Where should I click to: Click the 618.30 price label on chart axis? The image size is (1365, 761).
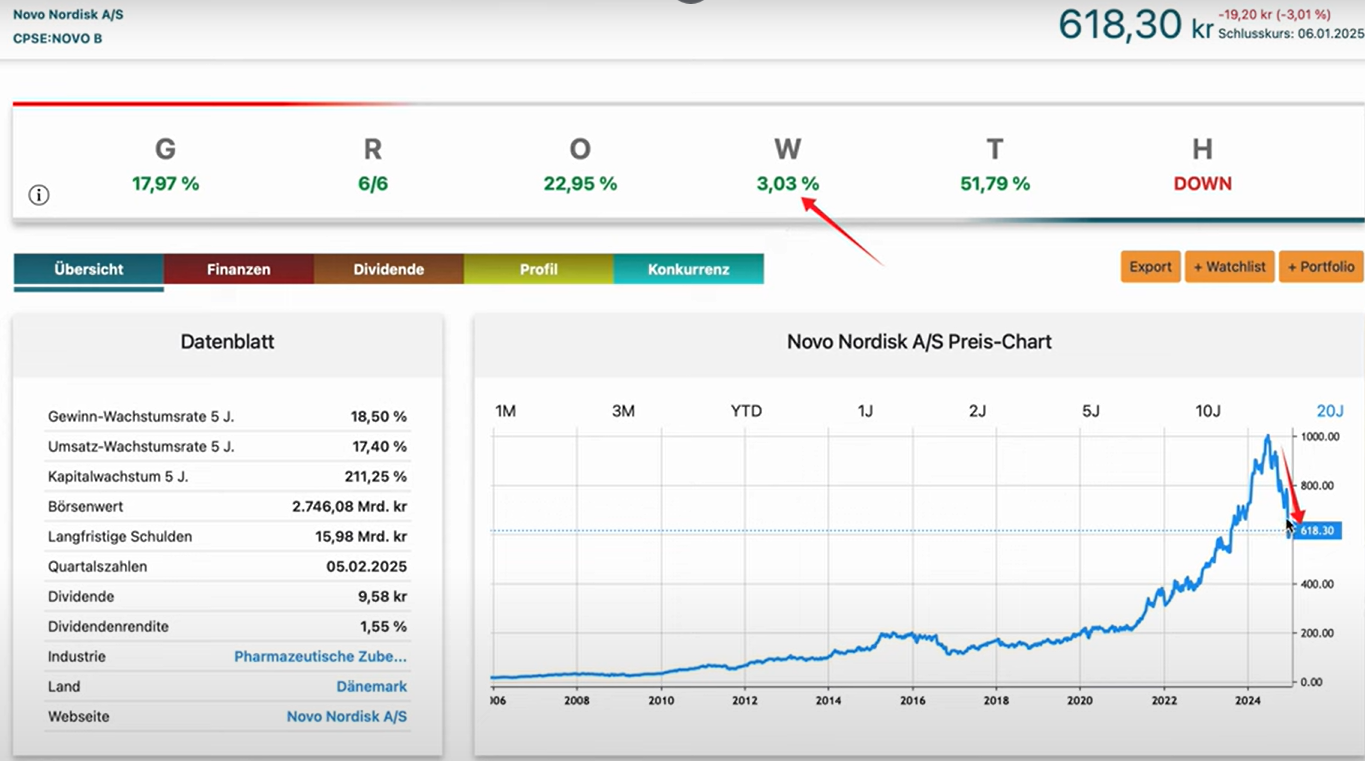[x=1316, y=531]
